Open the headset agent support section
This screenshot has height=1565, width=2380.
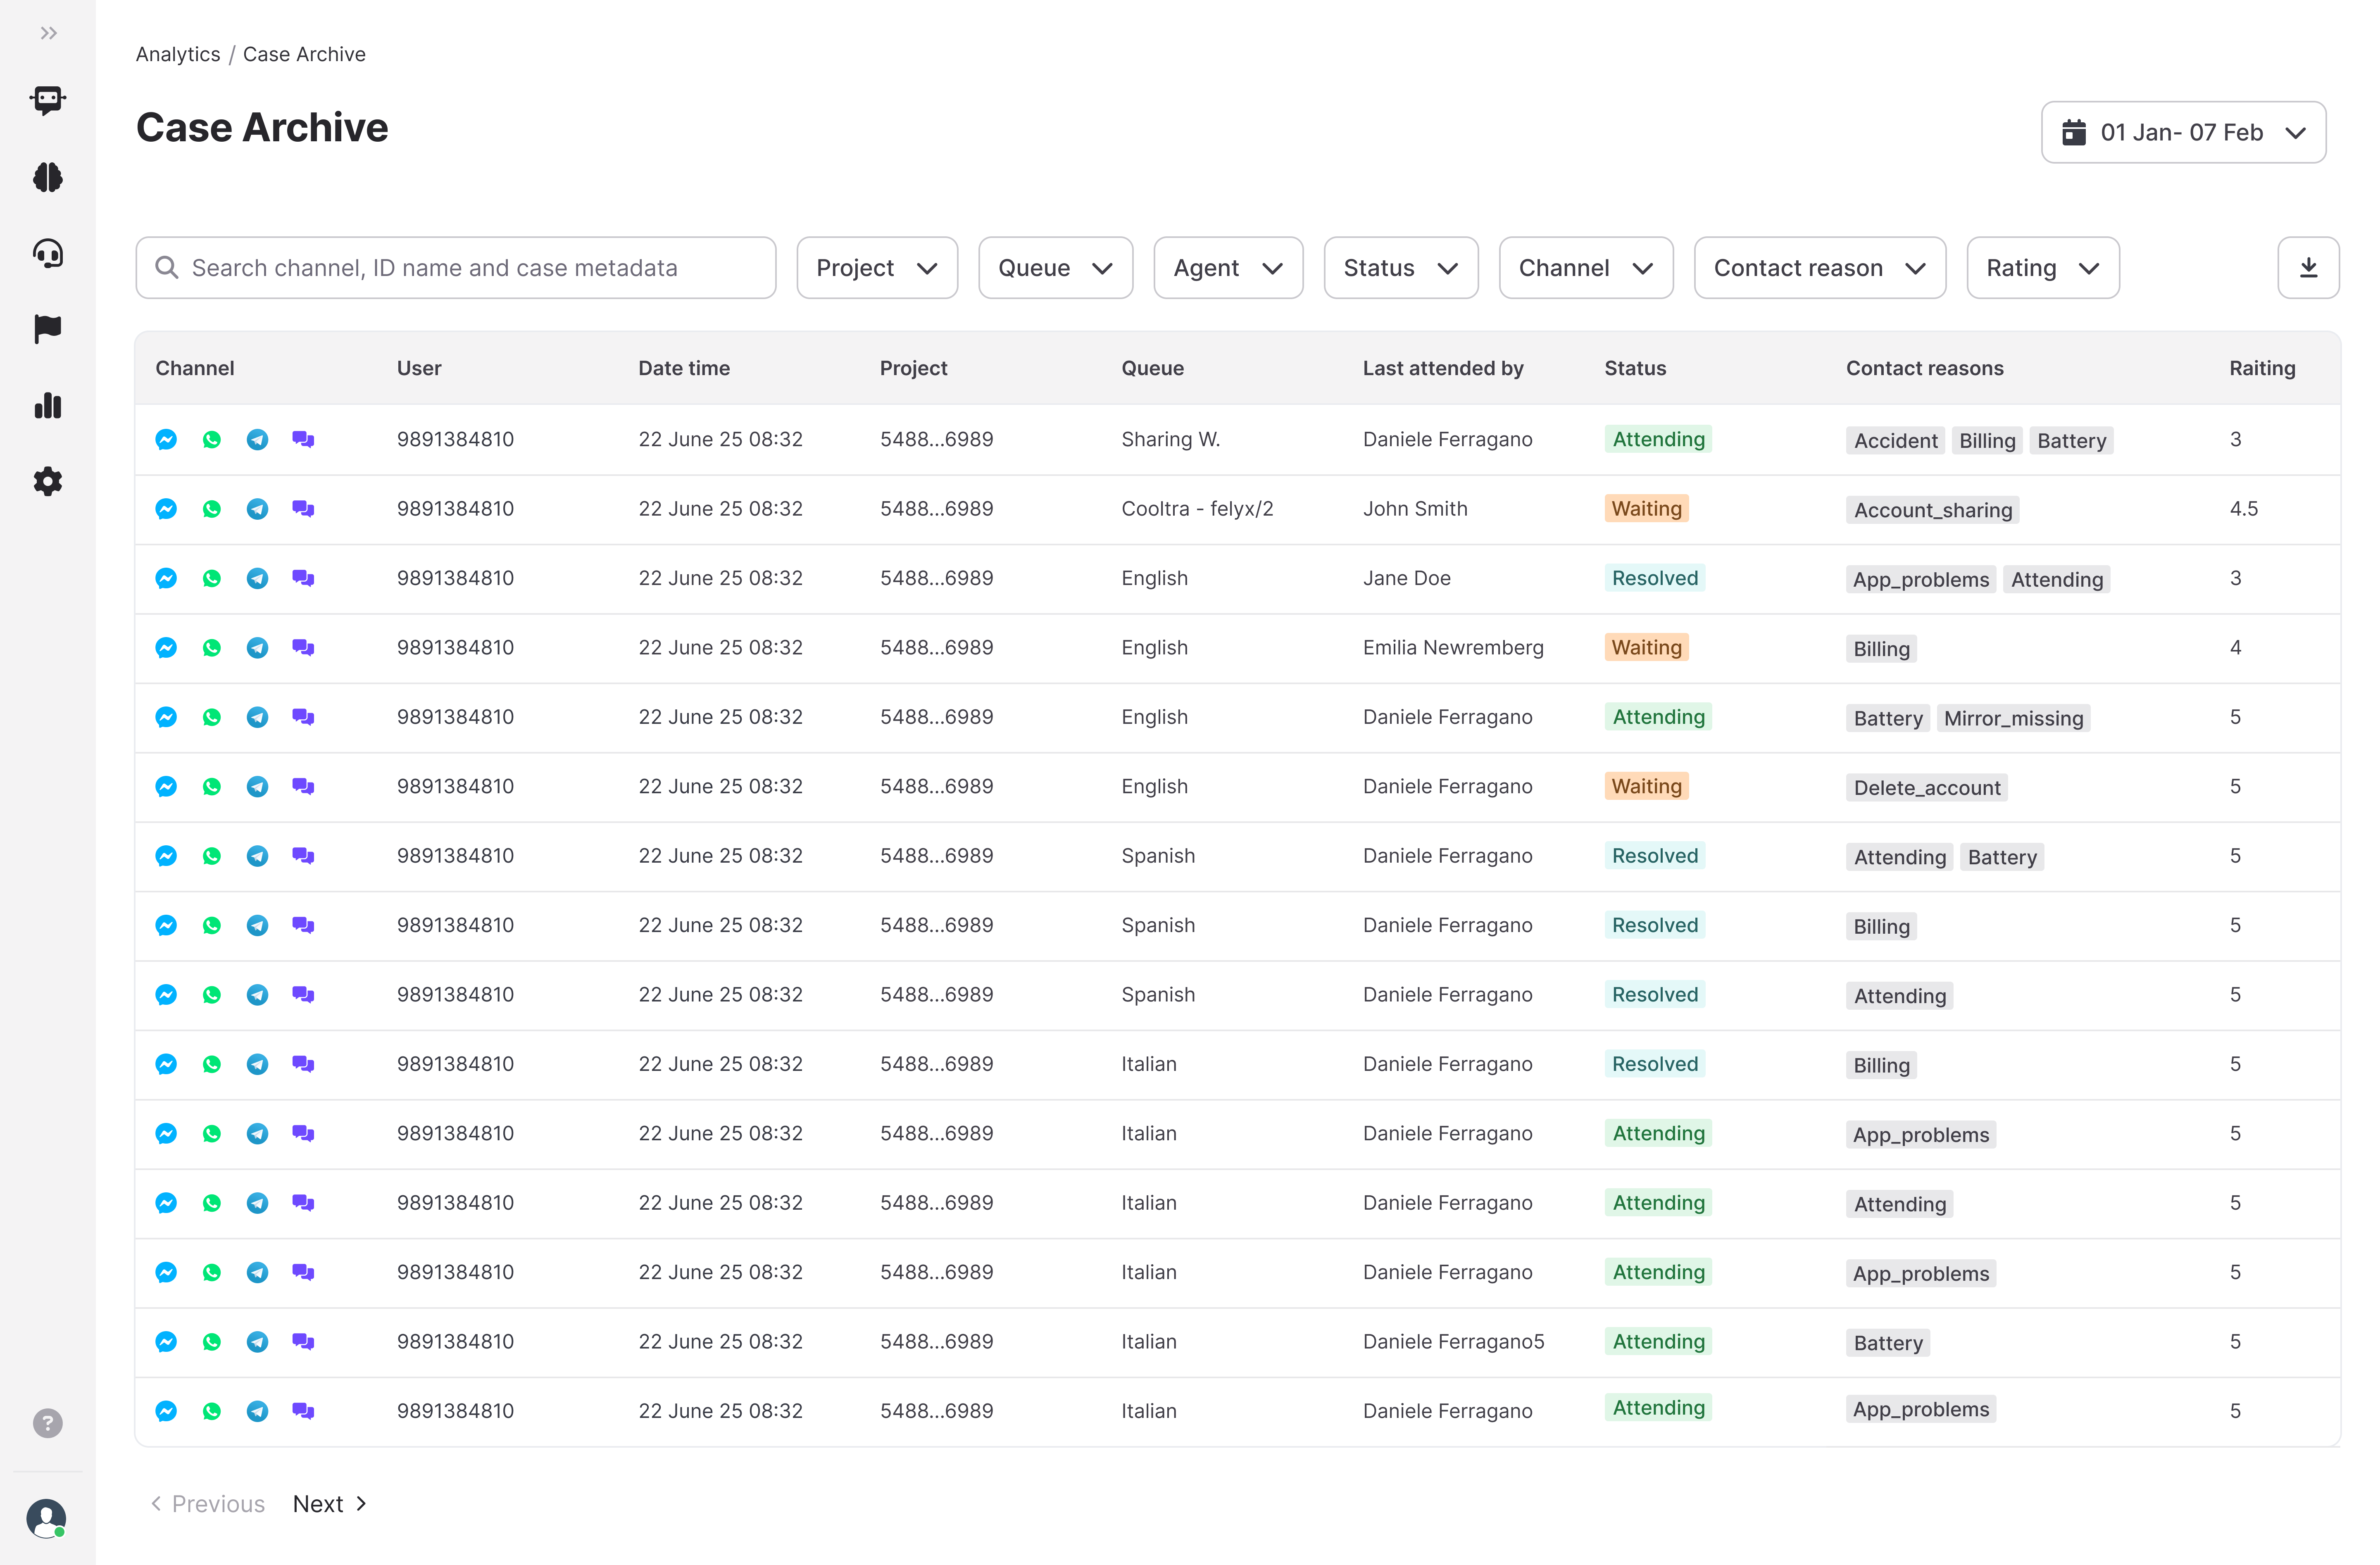[x=48, y=253]
